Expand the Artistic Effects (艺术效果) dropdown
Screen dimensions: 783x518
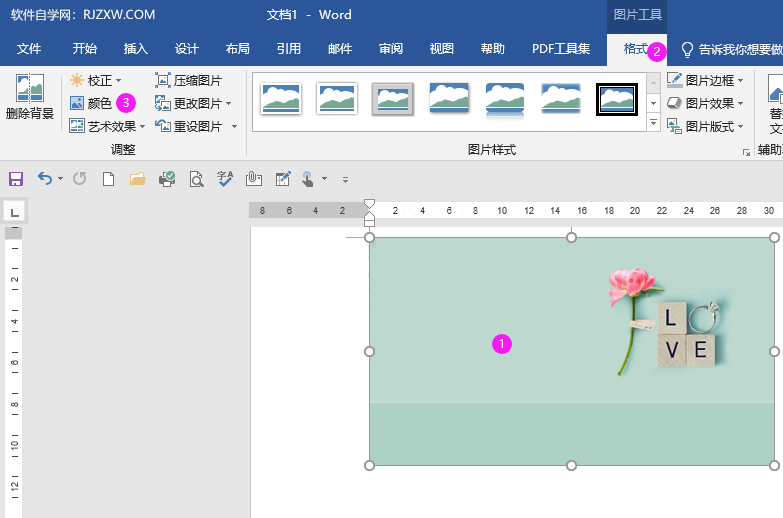142,127
